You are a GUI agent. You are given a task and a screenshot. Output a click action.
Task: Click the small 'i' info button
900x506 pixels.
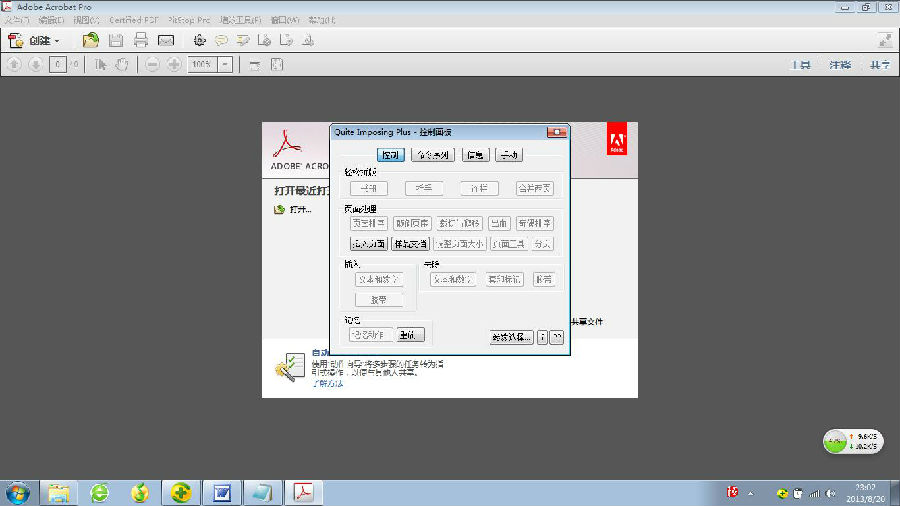[x=542, y=337]
